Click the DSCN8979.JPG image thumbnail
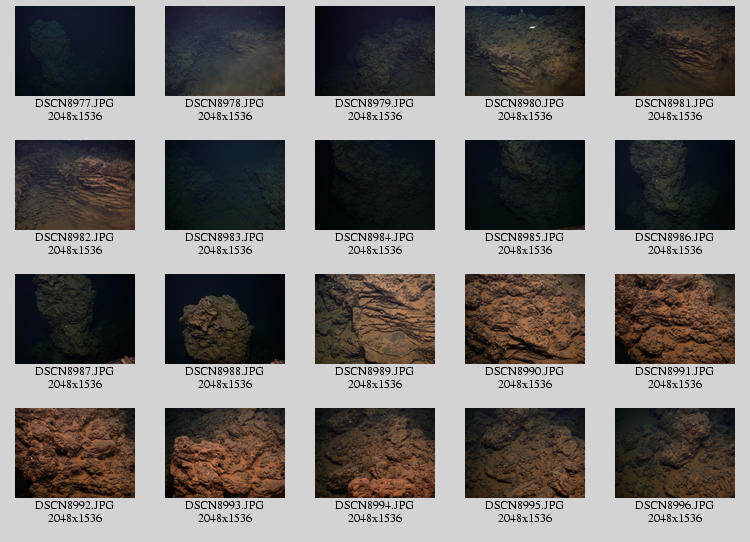This screenshot has width=750, height=542. click(375, 51)
